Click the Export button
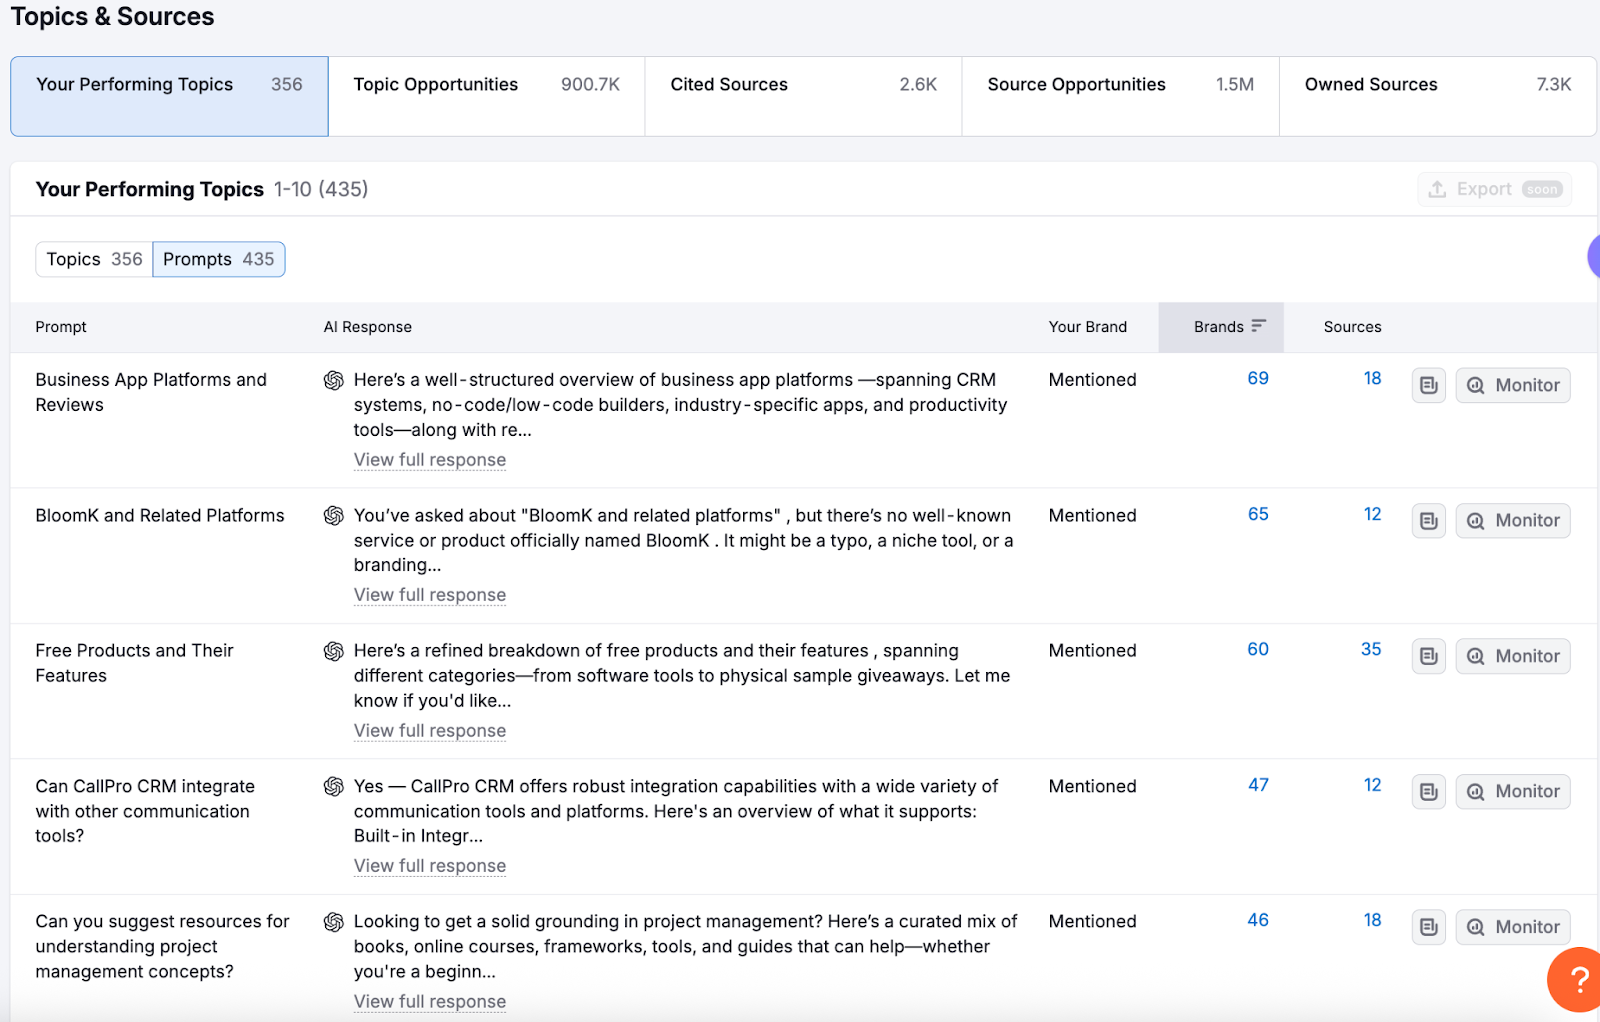Screen dimensions: 1600x1022 (x=1494, y=189)
